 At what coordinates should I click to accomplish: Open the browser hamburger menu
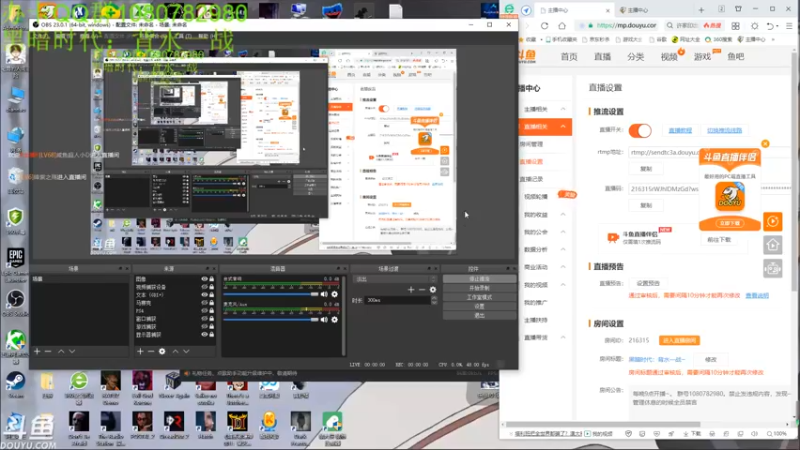coord(789,26)
